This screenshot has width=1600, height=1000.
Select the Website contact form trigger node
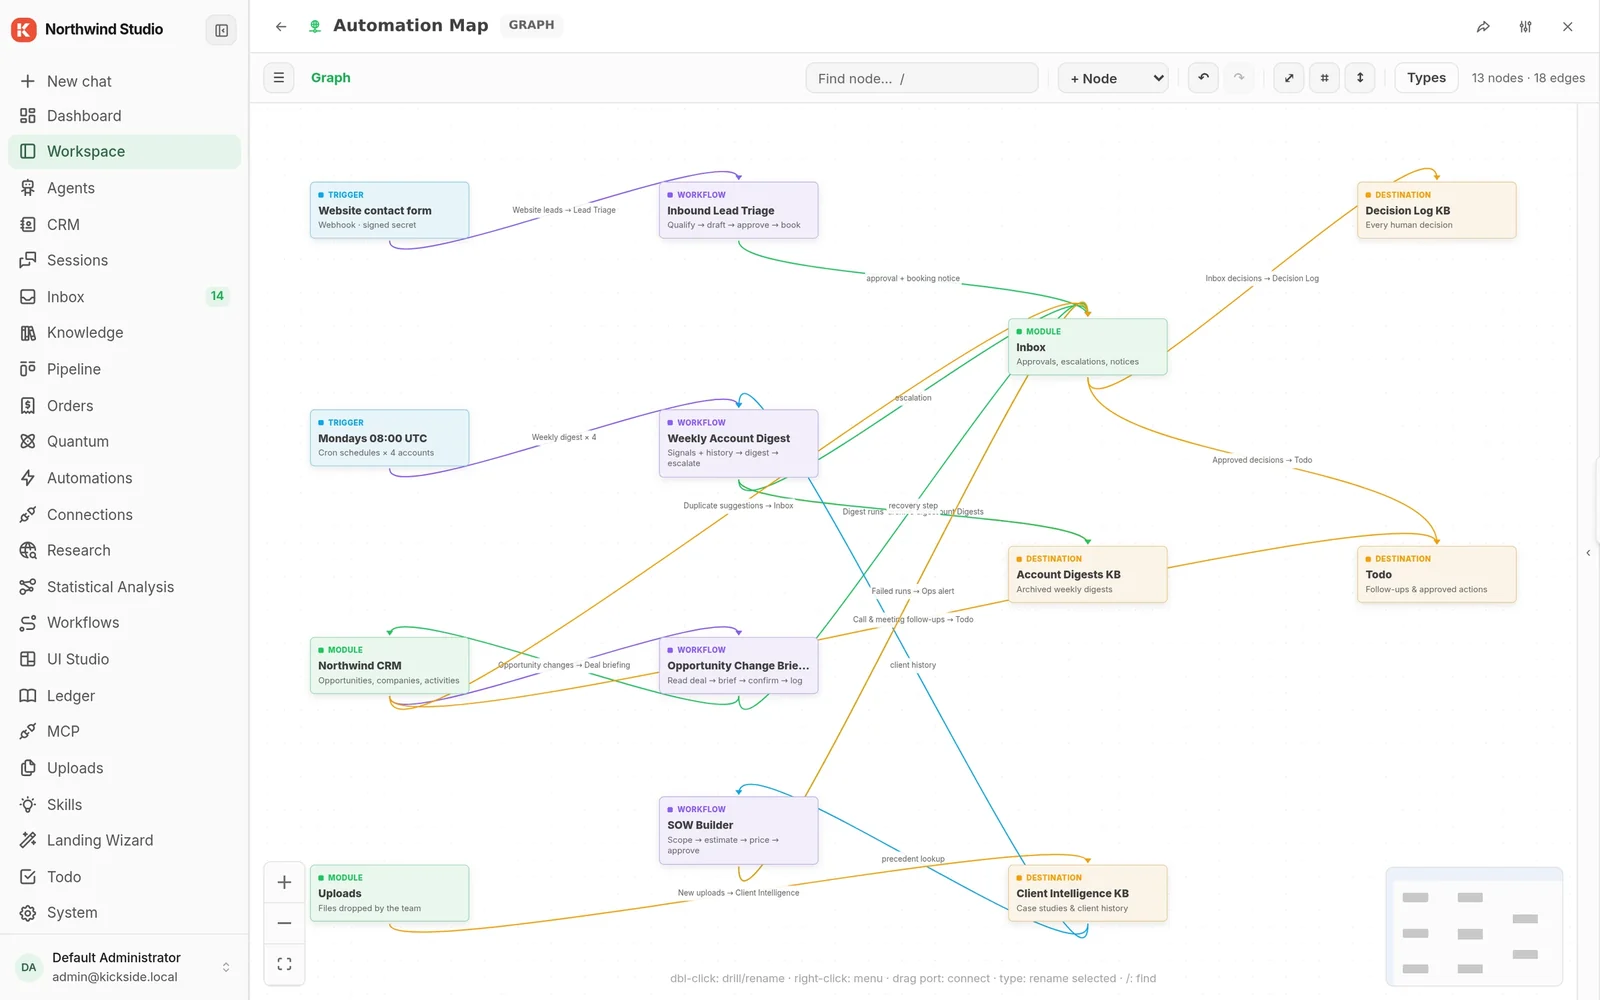pos(389,210)
